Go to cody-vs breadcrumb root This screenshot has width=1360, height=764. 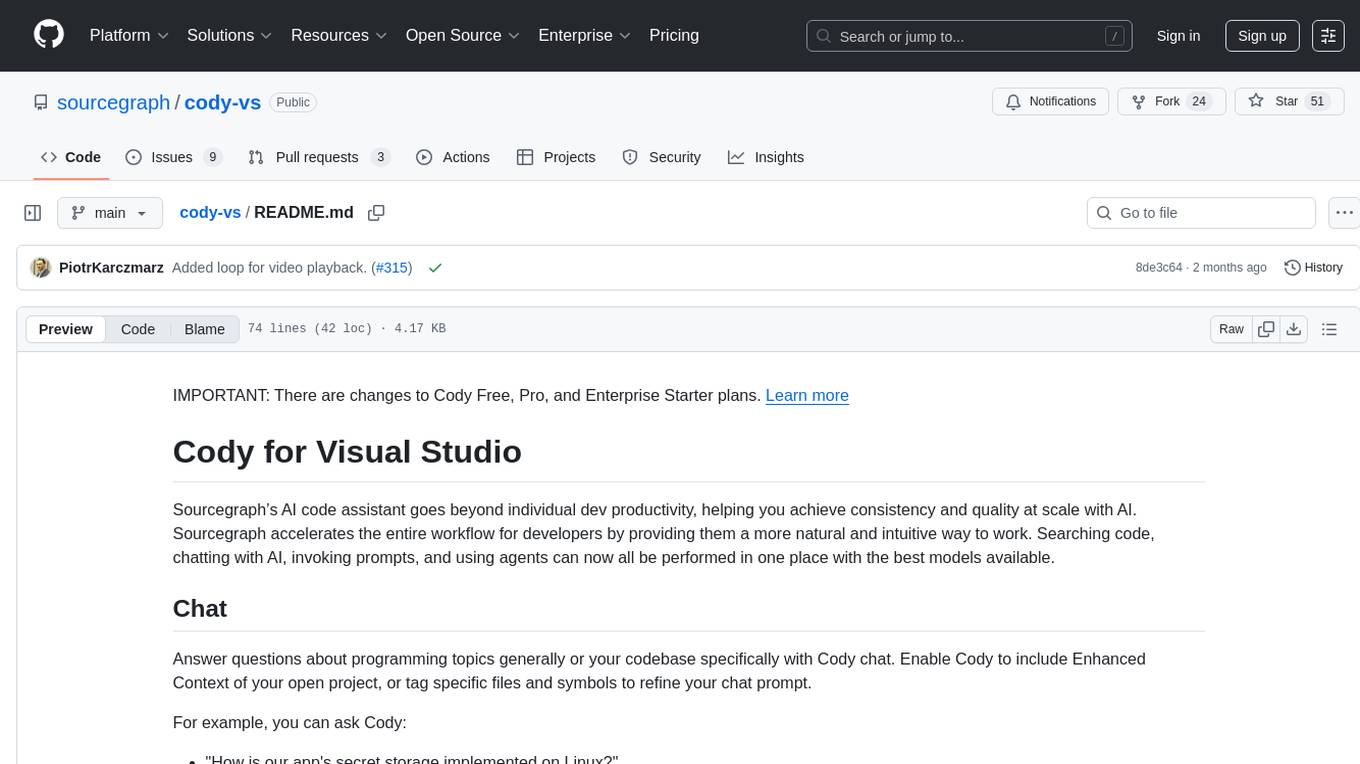210,212
